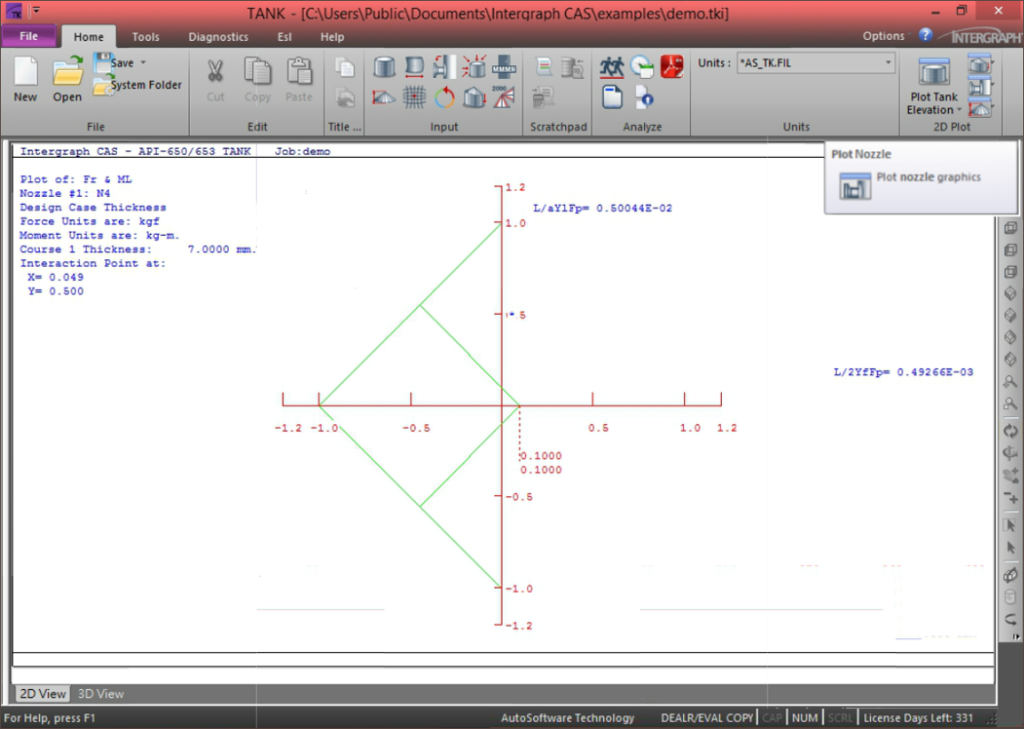Screen dimensions: 1024x729
Task: Click the blue help question mark icon
Action: (x=925, y=35)
